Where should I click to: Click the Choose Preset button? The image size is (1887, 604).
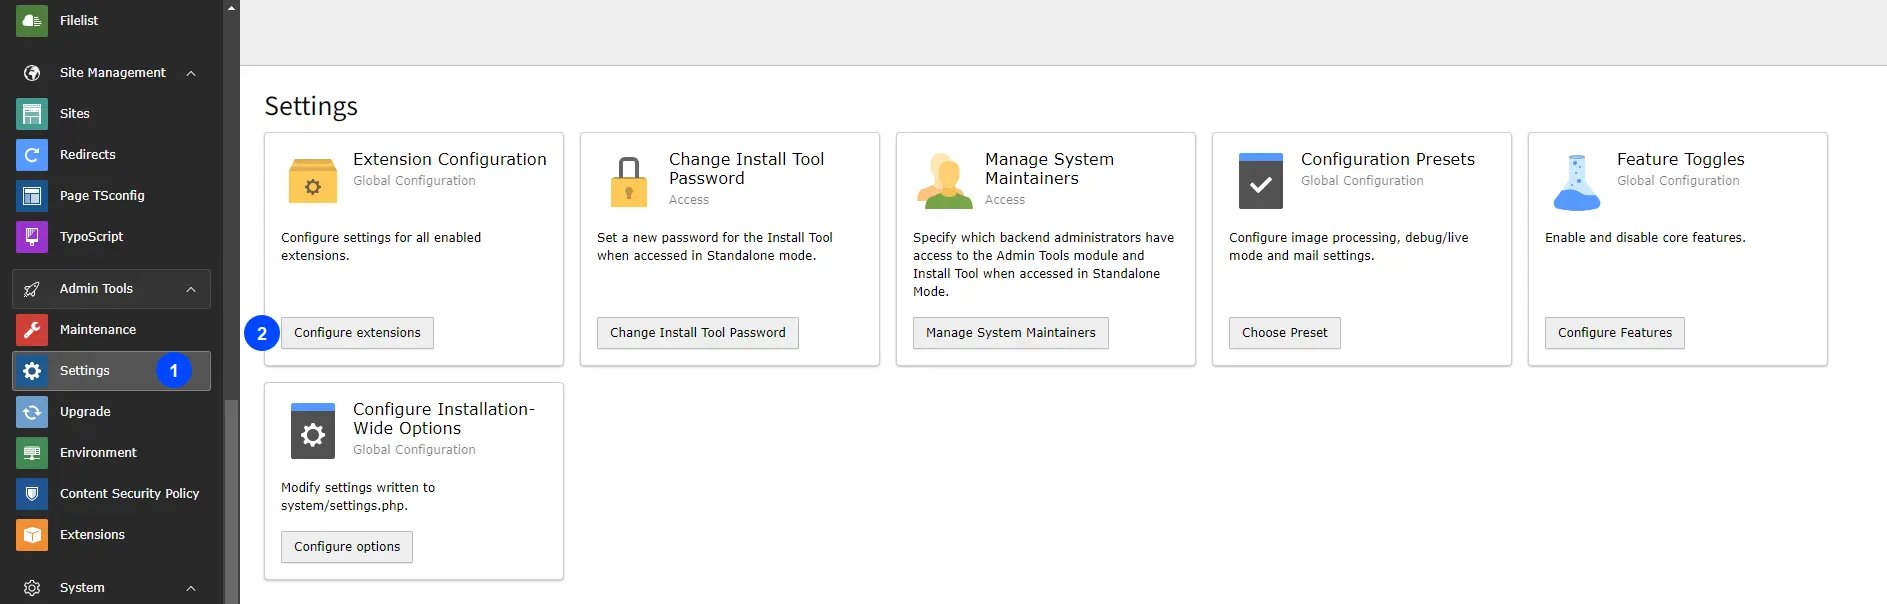[1285, 333]
